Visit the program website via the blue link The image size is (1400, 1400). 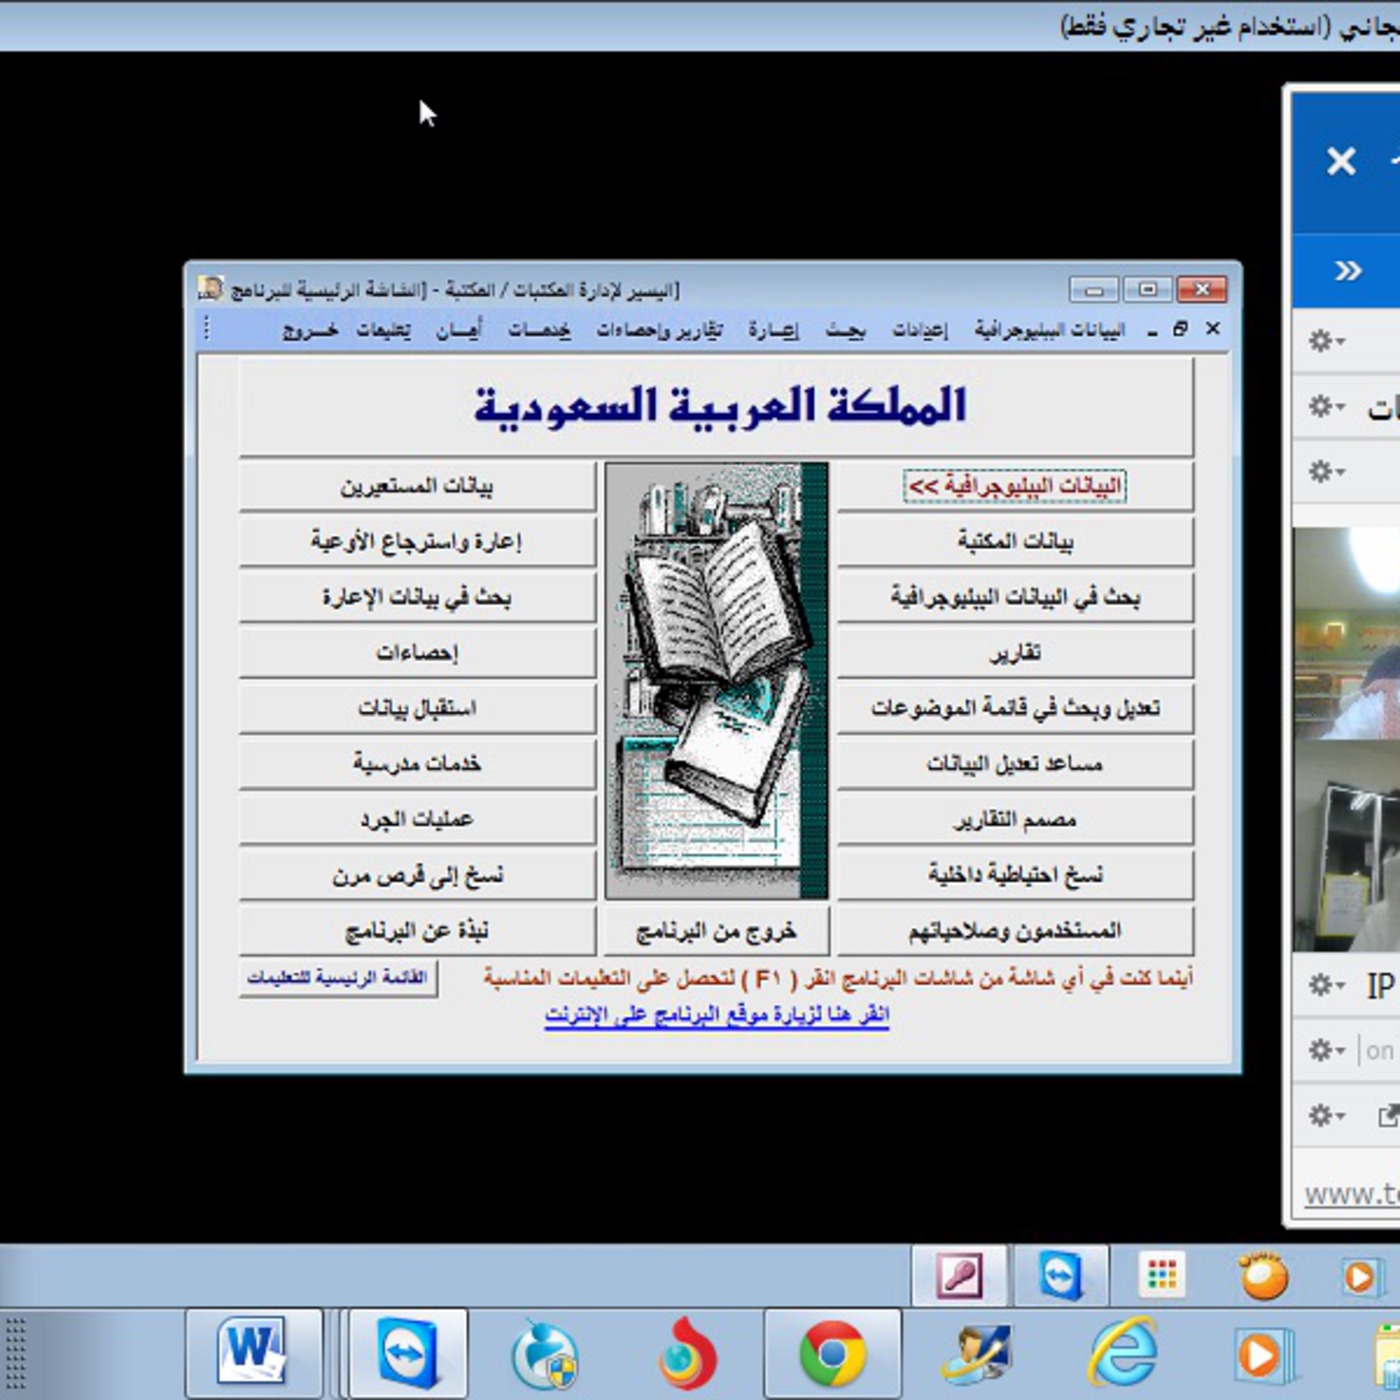[716, 1015]
